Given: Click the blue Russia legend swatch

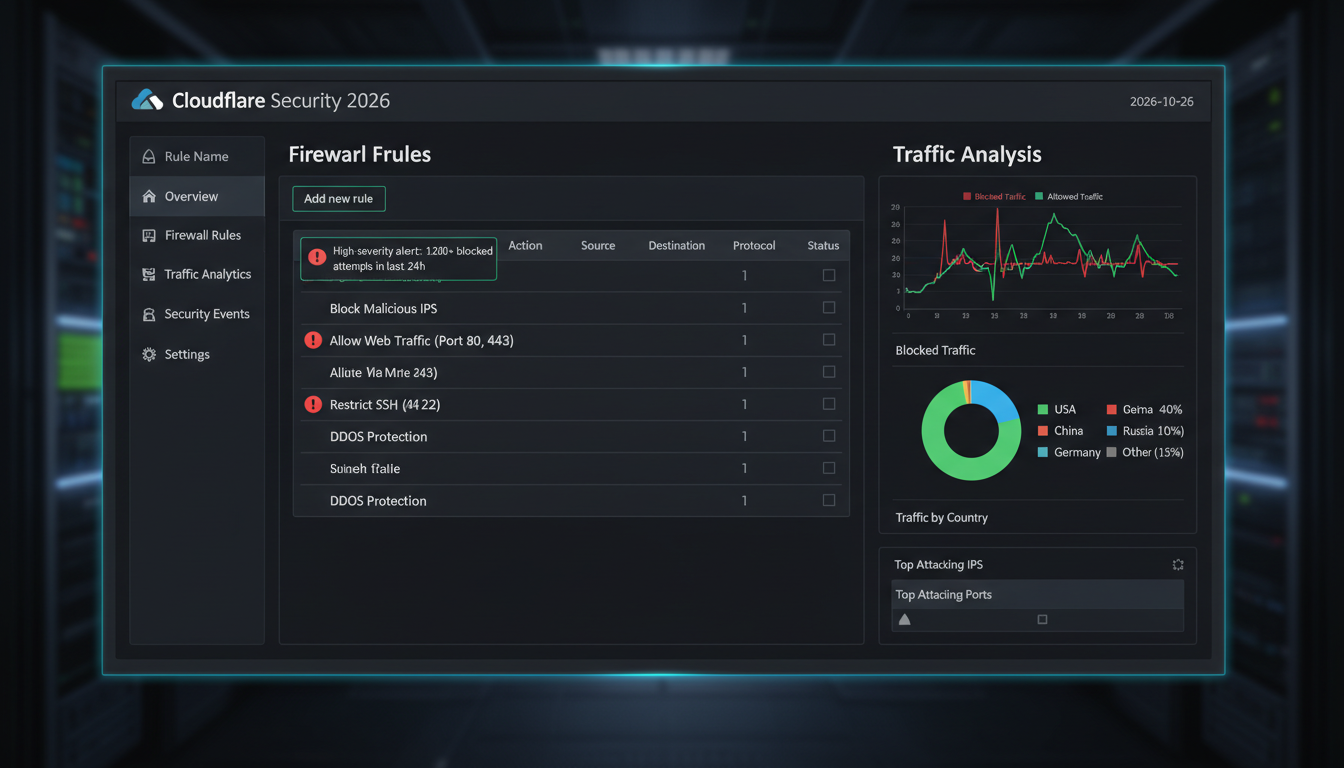Looking at the screenshot, I should coord(1112,431).
